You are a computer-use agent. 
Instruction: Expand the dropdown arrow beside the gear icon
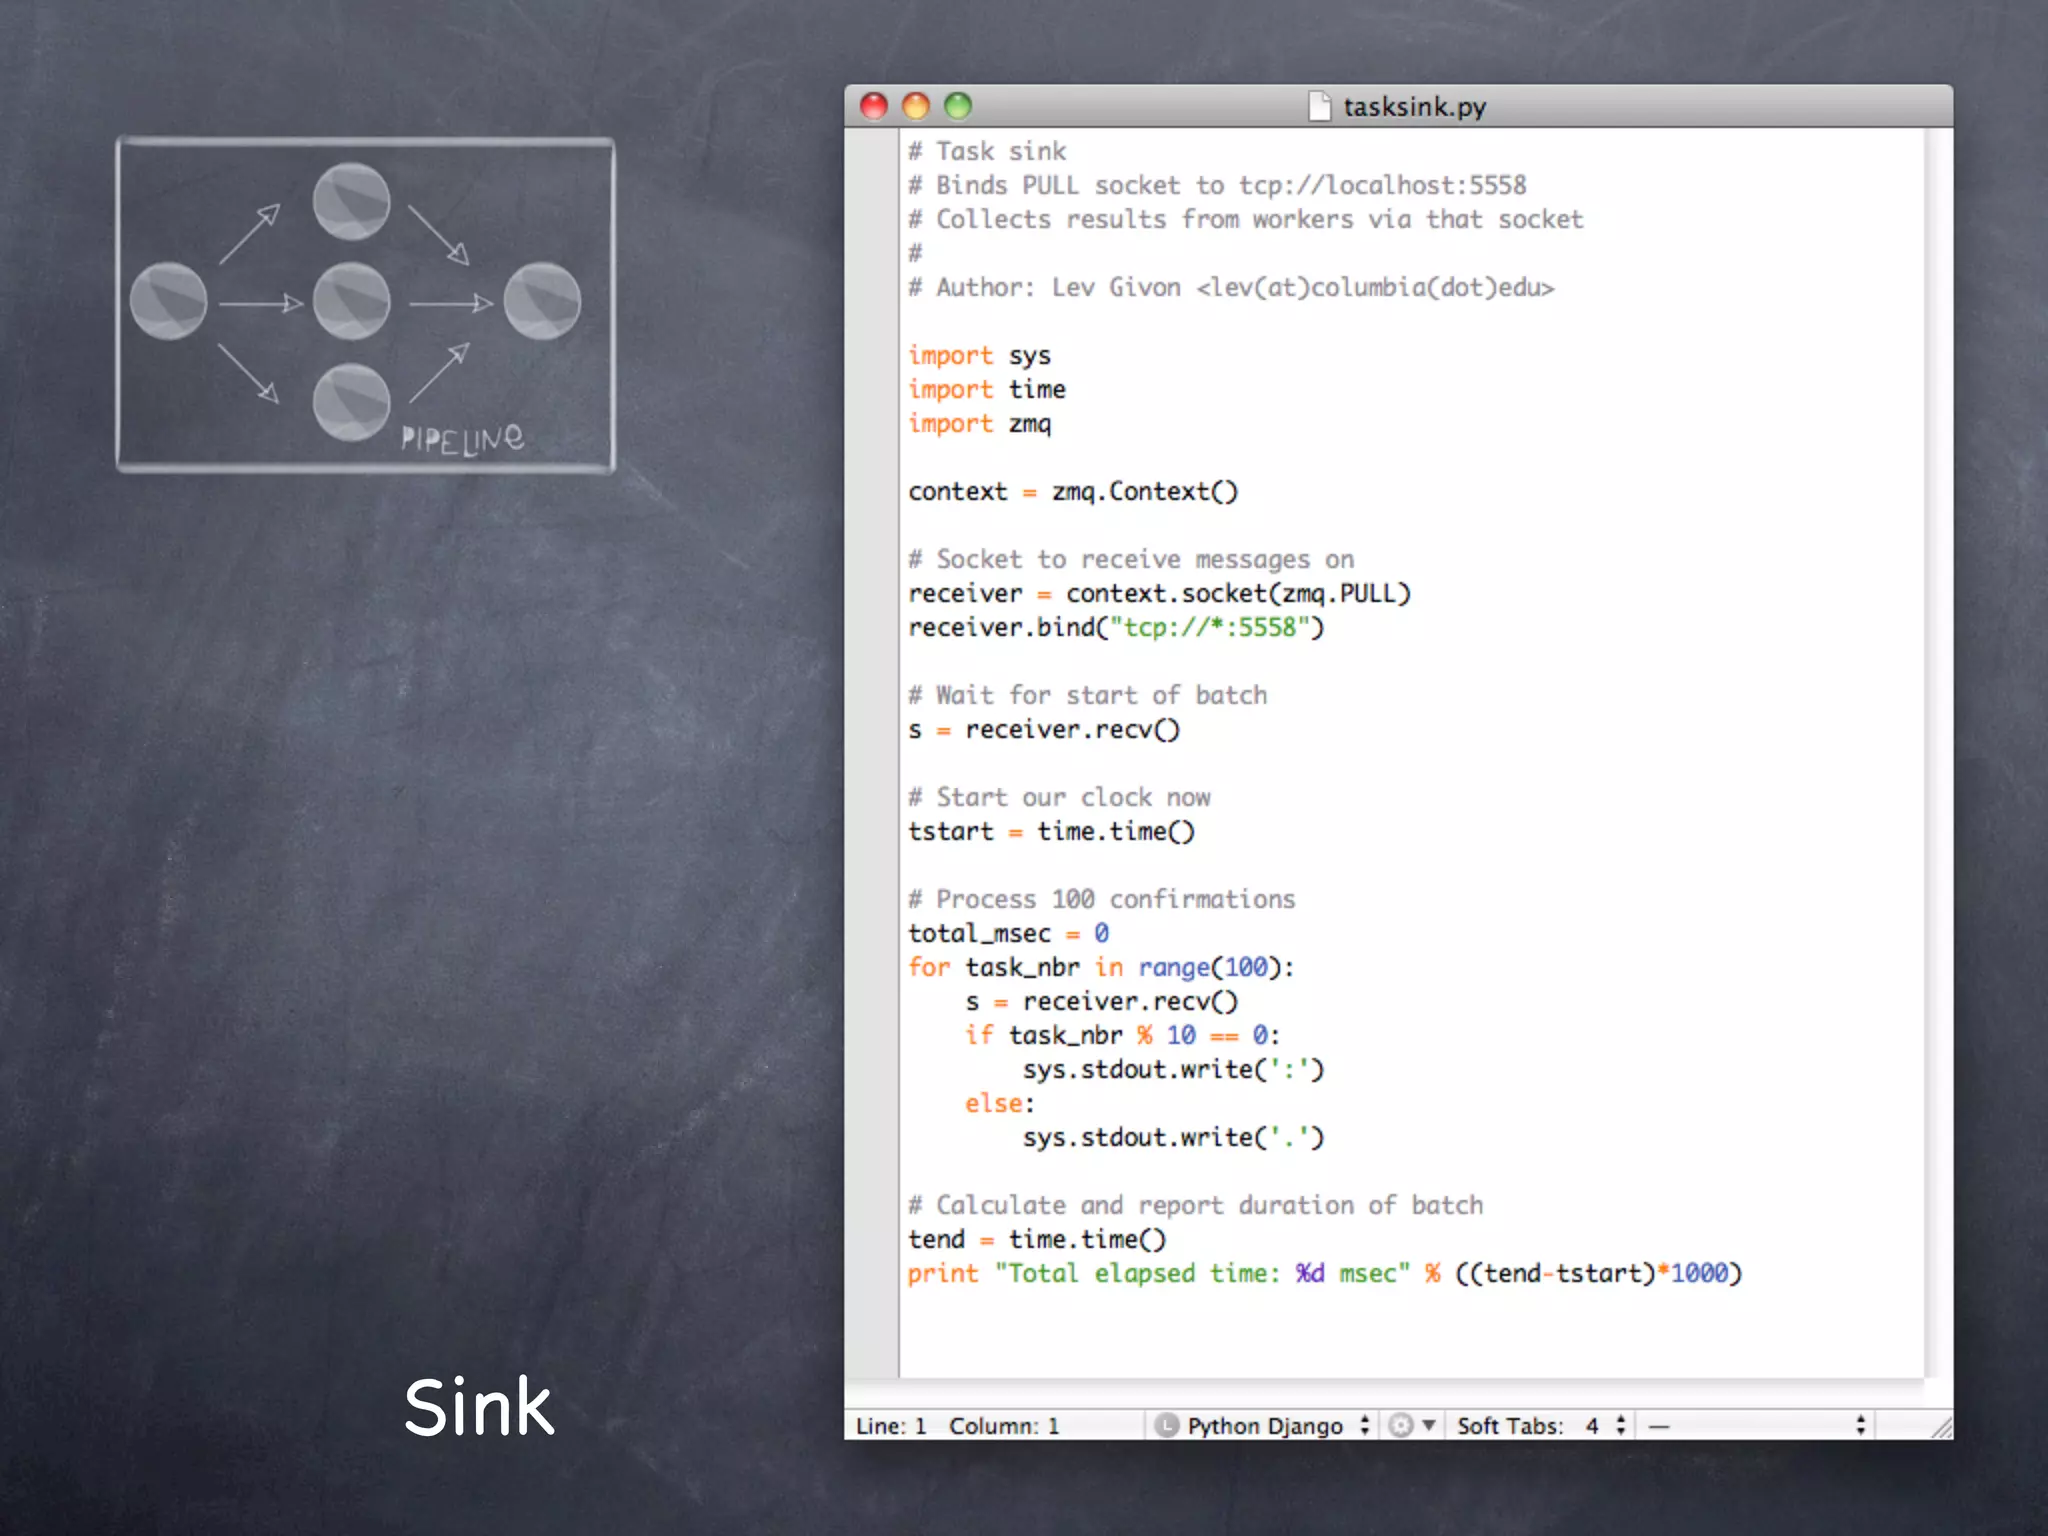click(x=1429, y=1425)
